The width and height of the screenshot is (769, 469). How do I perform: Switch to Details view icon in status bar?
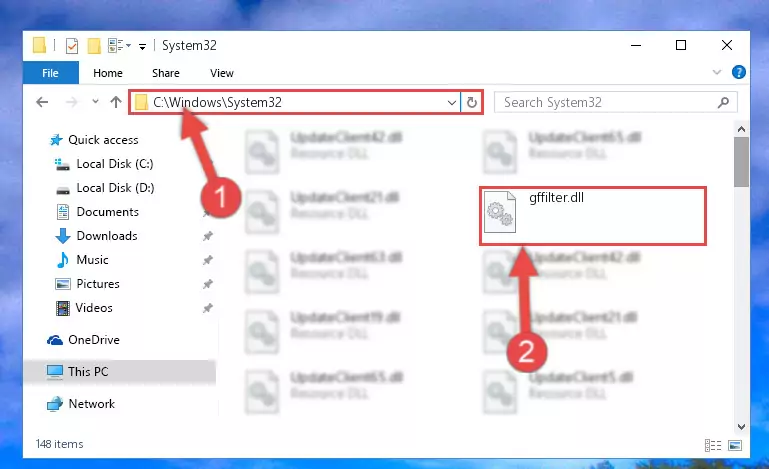713,445
